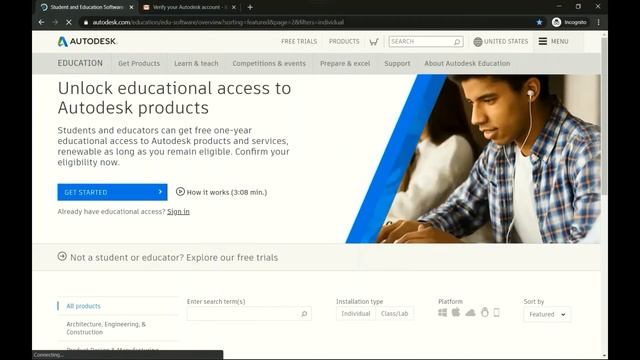The height and width of the screenshot is (360, 640).
Task: Click arrow icon beside free trials text
Action: pos(62,256)
